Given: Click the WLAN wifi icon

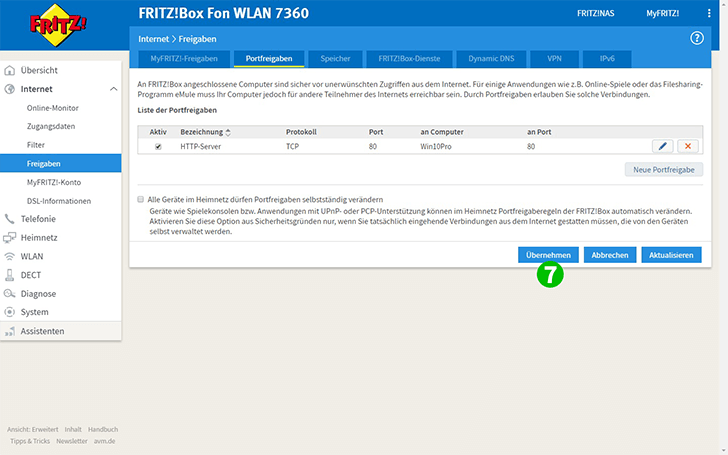Looking at the screenshot, I should [9, 256].
